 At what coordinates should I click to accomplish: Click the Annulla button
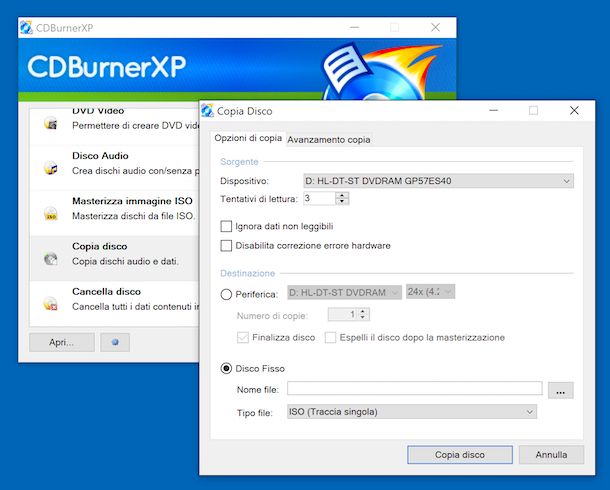[x=551, y=455]
